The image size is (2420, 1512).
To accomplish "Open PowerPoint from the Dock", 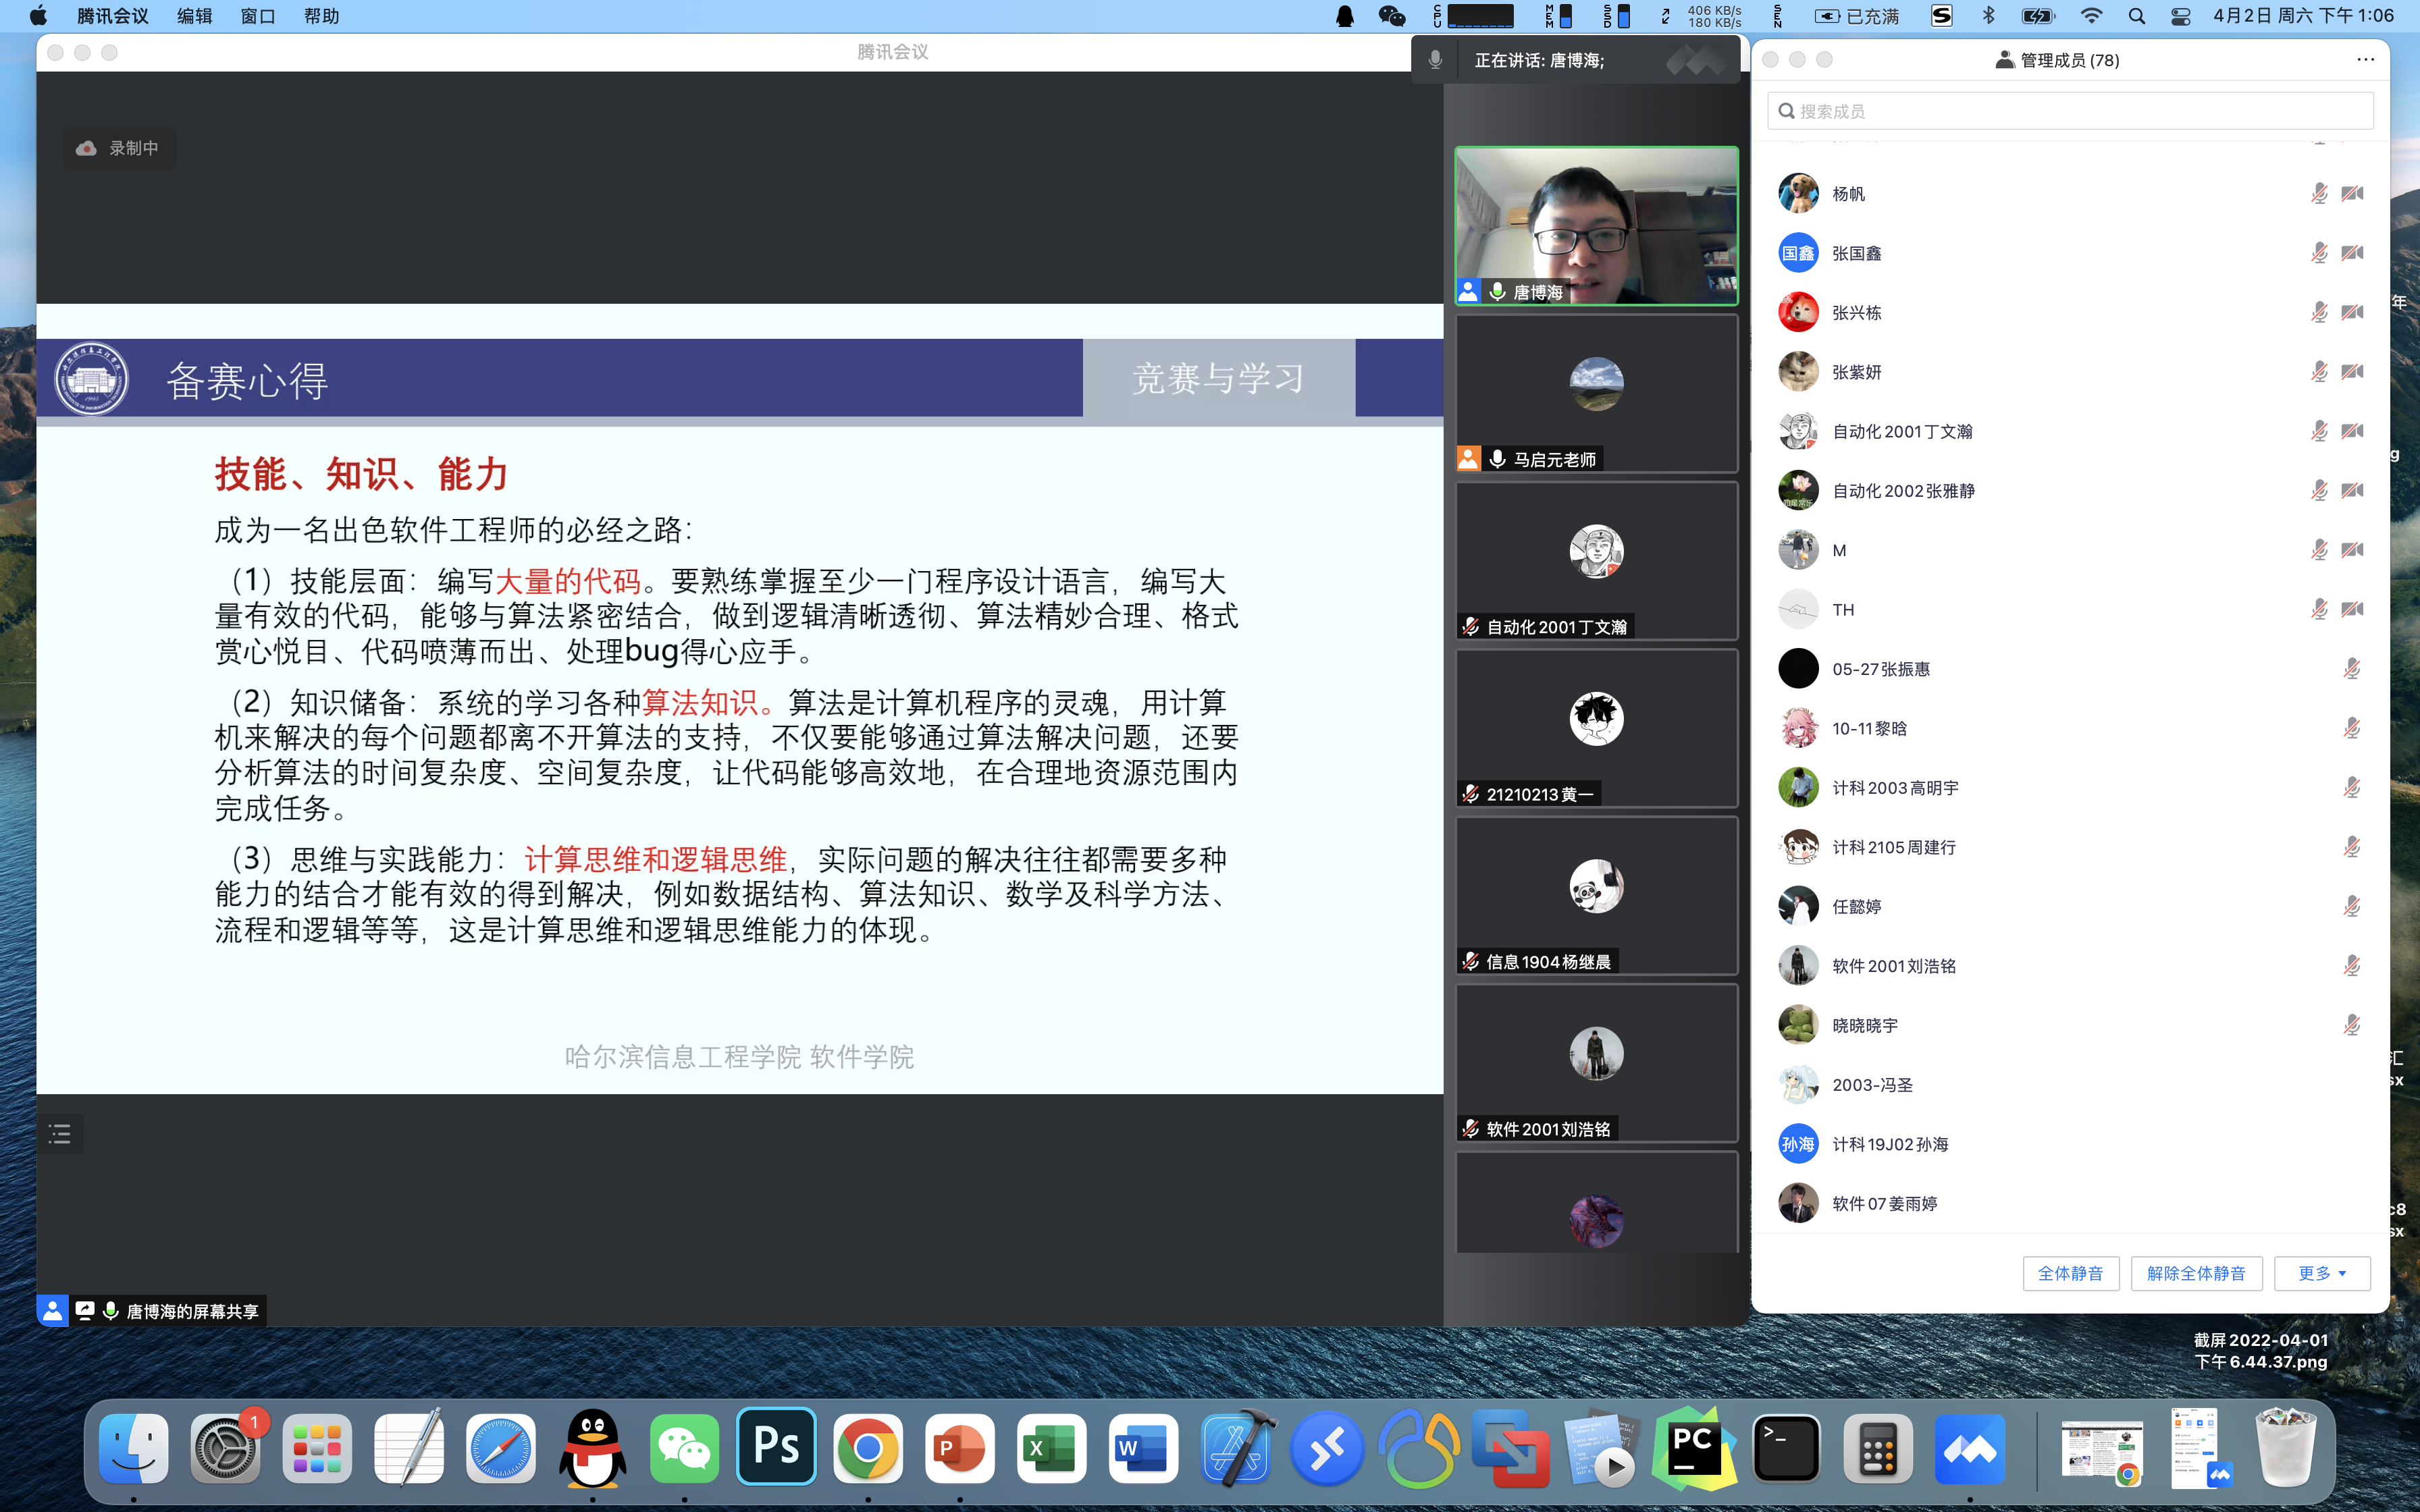I will [960, 1448].
